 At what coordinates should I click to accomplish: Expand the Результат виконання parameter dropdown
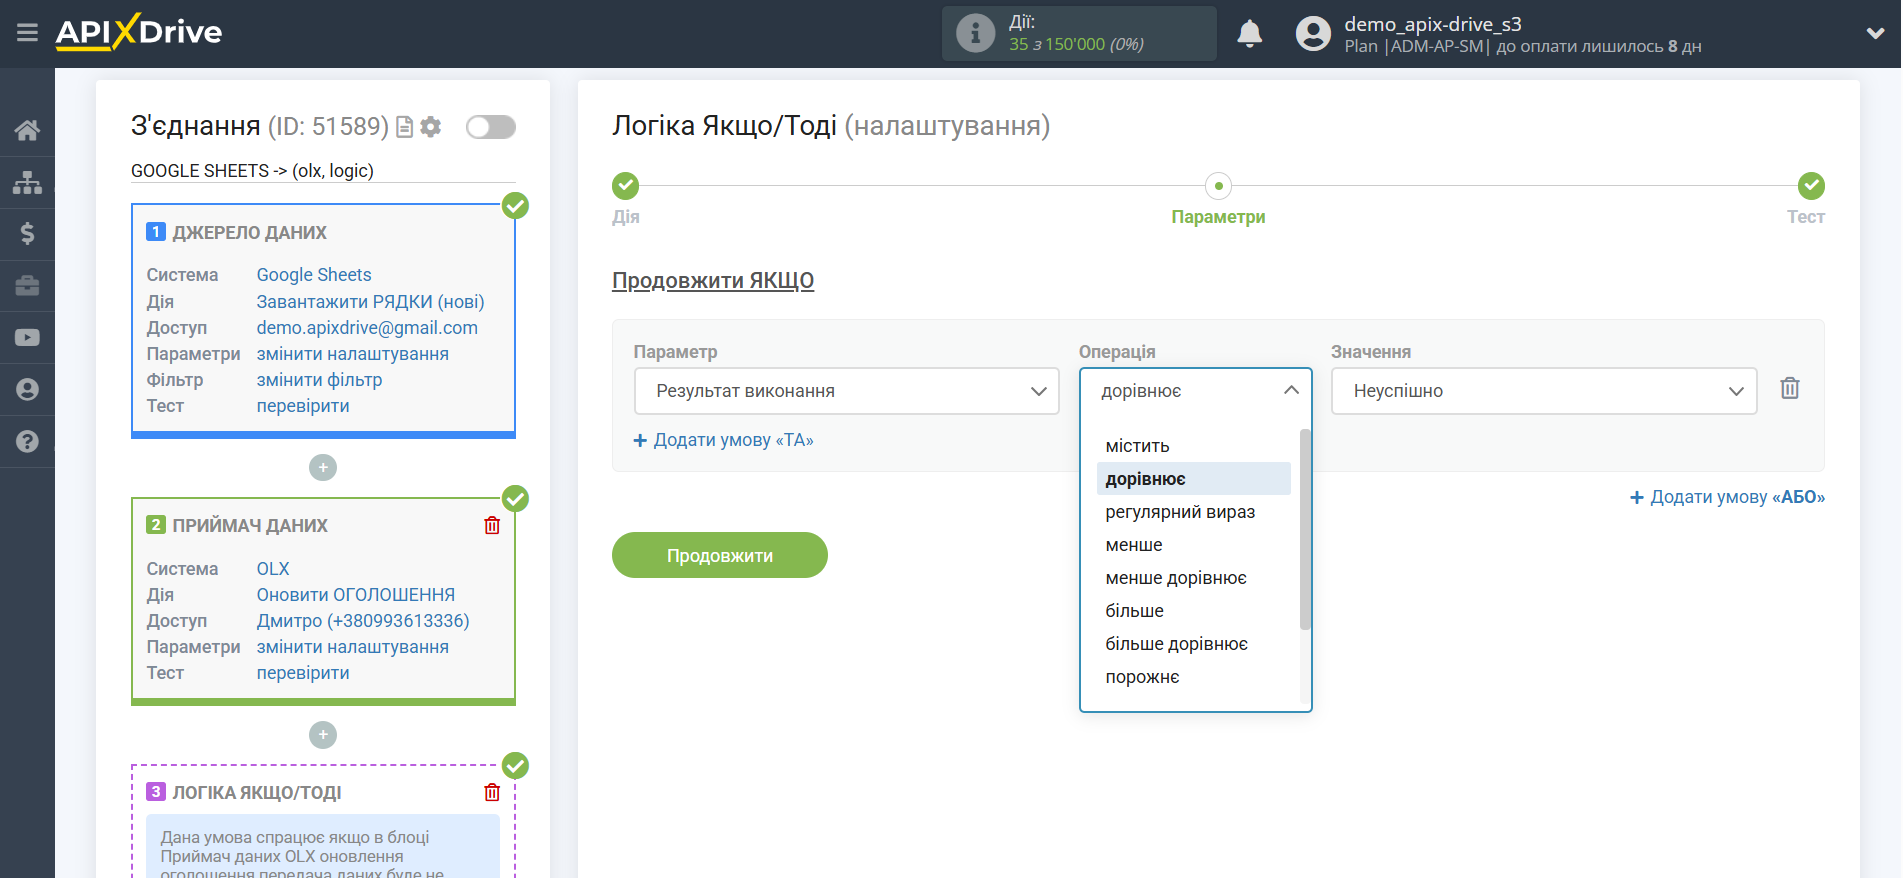(x=846, y=391)
